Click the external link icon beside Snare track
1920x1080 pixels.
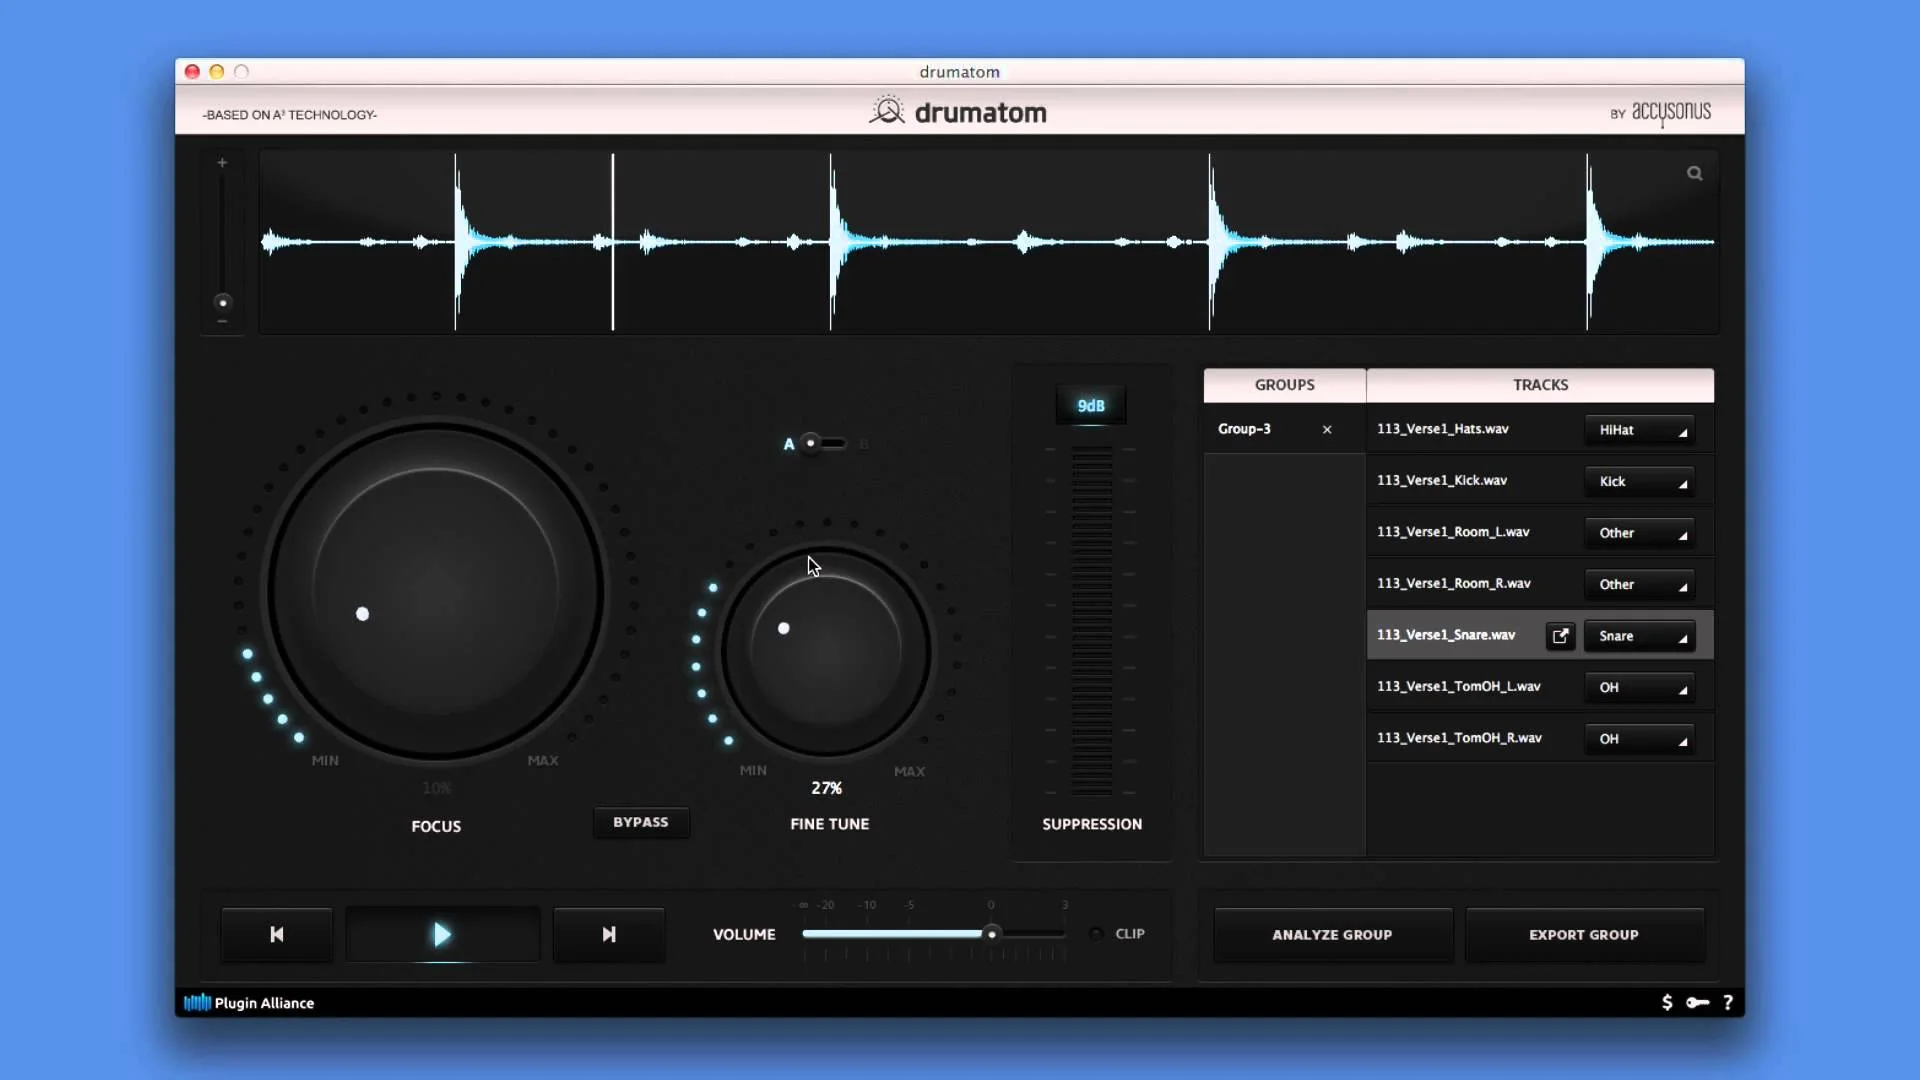(1560, 635)
